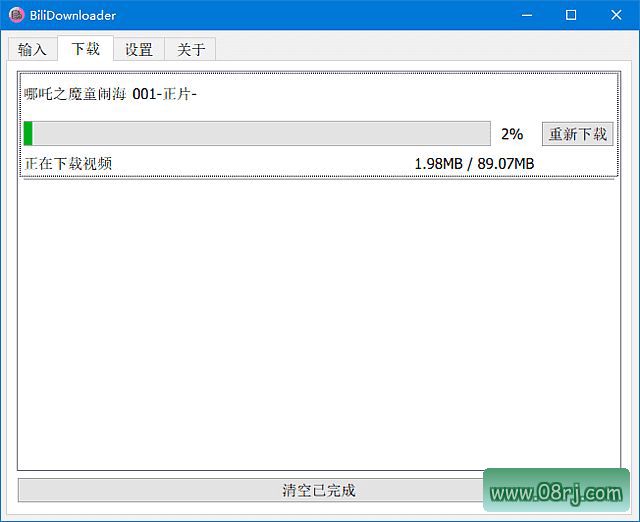The image size is (640, 522).
Task: Select the 下载 tab
Action: click(85, 48)
